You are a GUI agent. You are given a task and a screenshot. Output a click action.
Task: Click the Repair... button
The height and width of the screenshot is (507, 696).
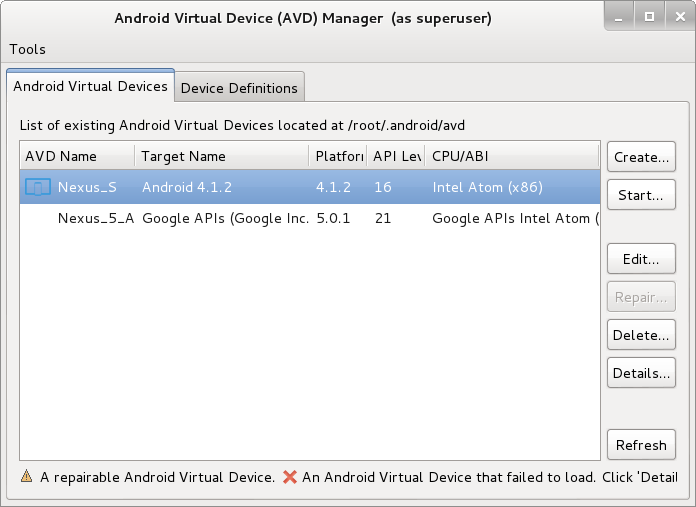pyautogui.click(x=641, y=297)
